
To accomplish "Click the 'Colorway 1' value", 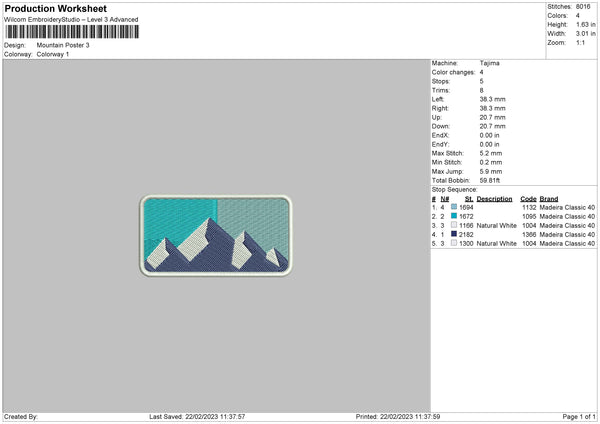I will 53,54.
